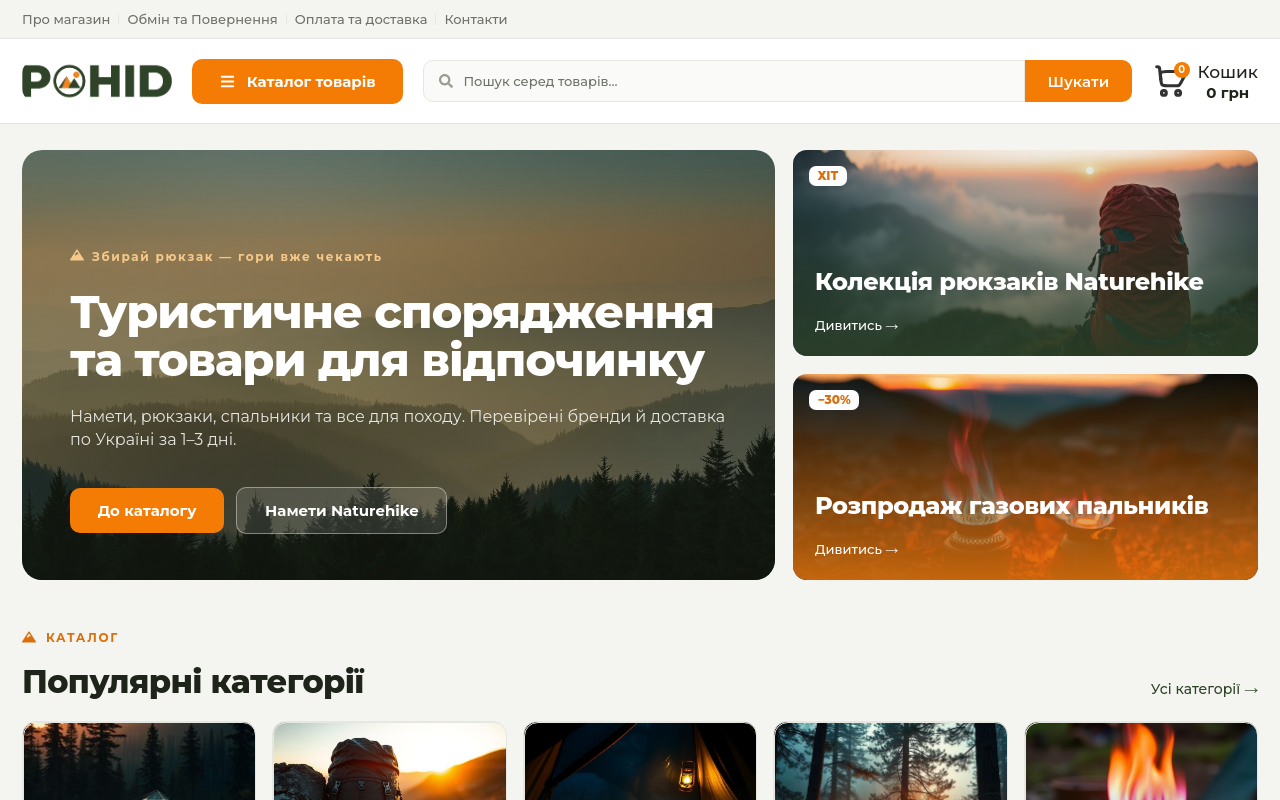Click the cart counter badge showing 0
Viewport: 1280px width, 800px height.
(x=1181, y=70)
